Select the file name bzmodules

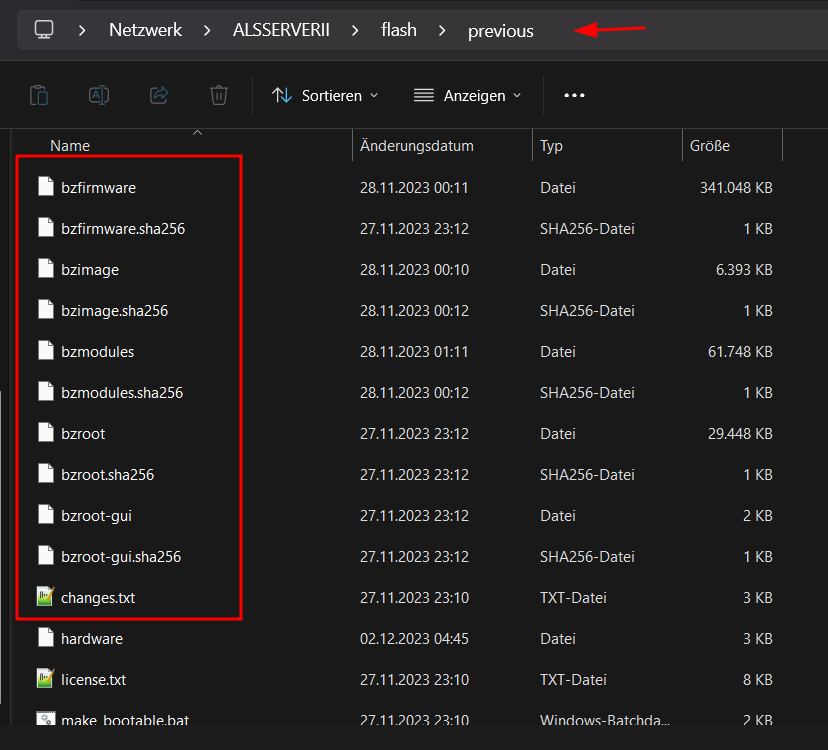coord(97,352)
